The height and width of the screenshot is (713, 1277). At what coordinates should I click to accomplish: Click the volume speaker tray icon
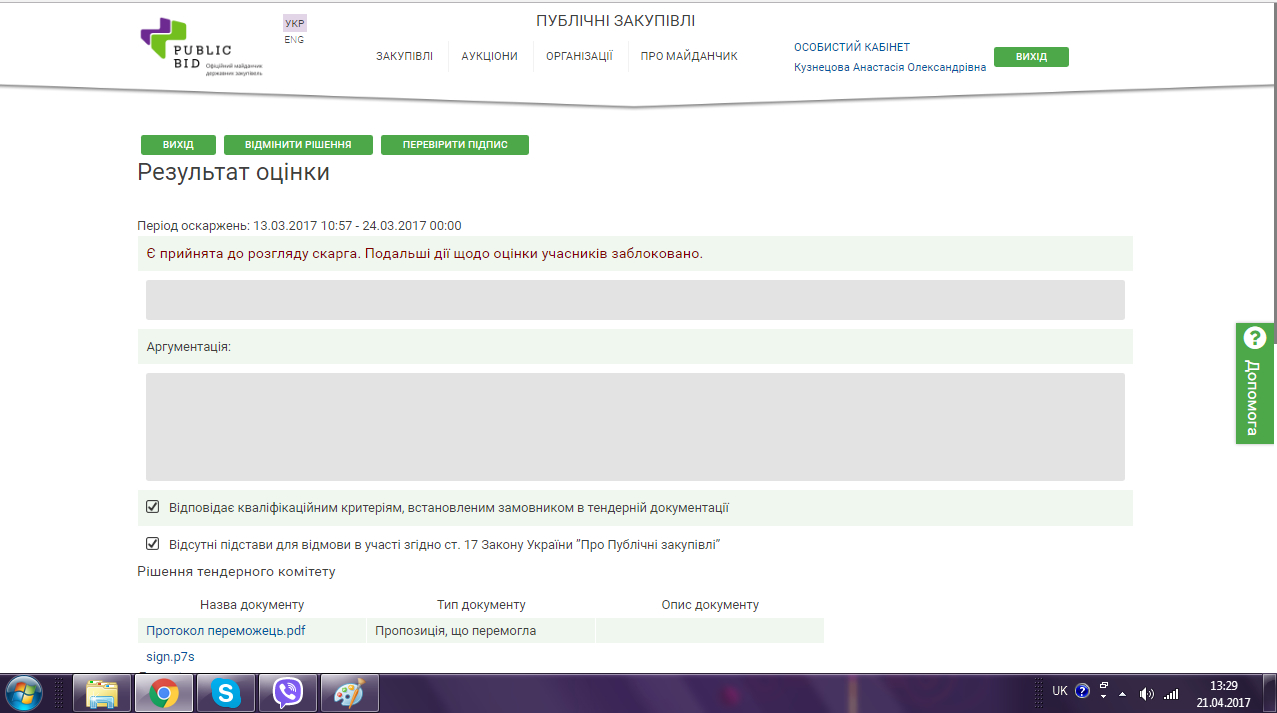pos(1146,693)
